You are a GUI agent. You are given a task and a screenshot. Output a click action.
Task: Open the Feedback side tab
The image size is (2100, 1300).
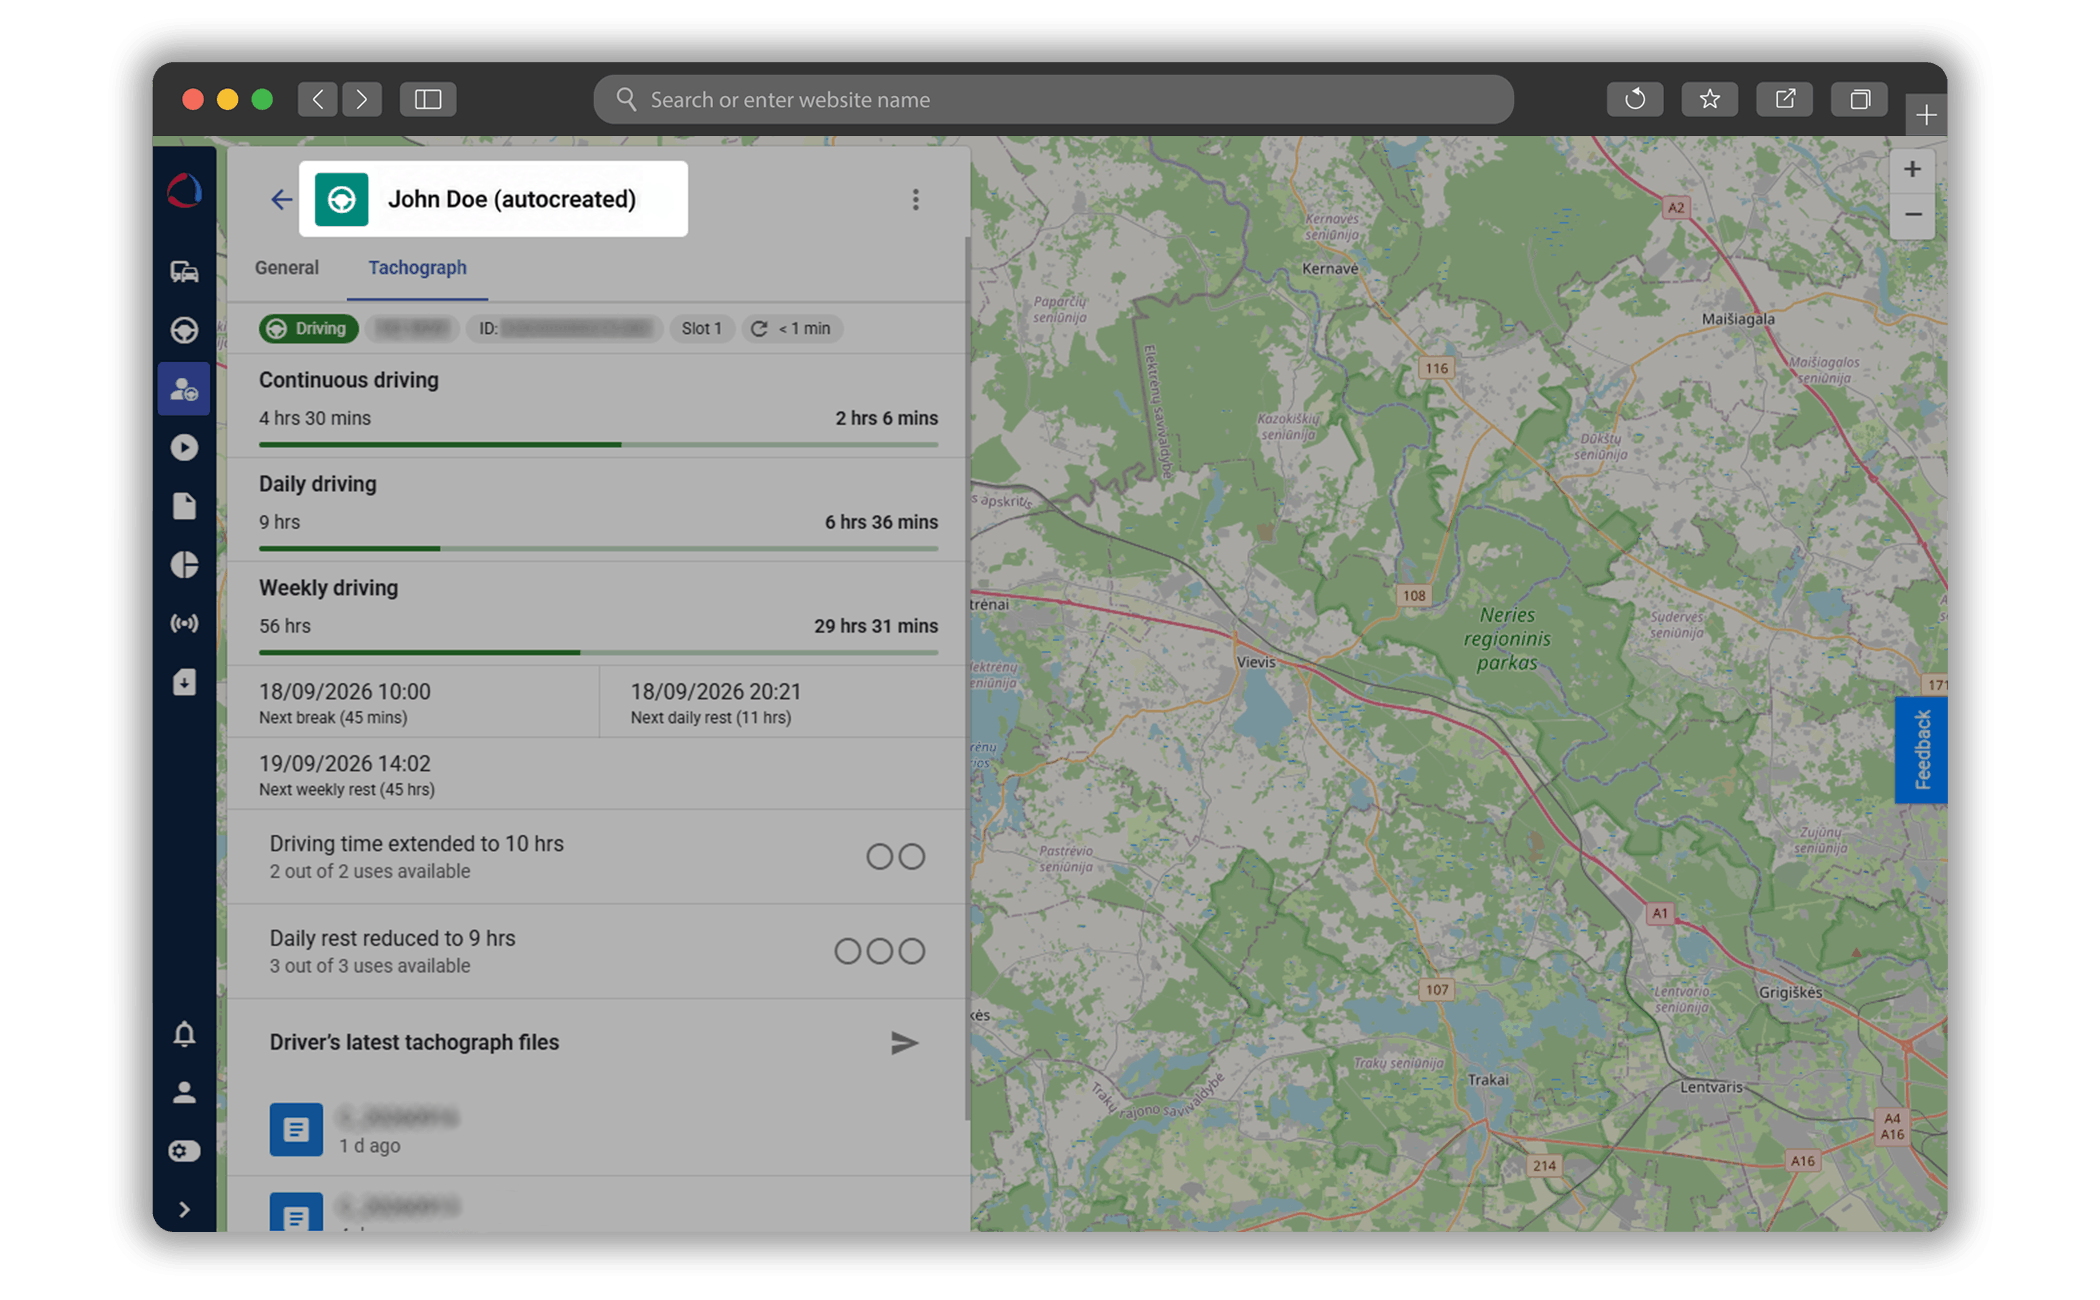pos(1920,749)
